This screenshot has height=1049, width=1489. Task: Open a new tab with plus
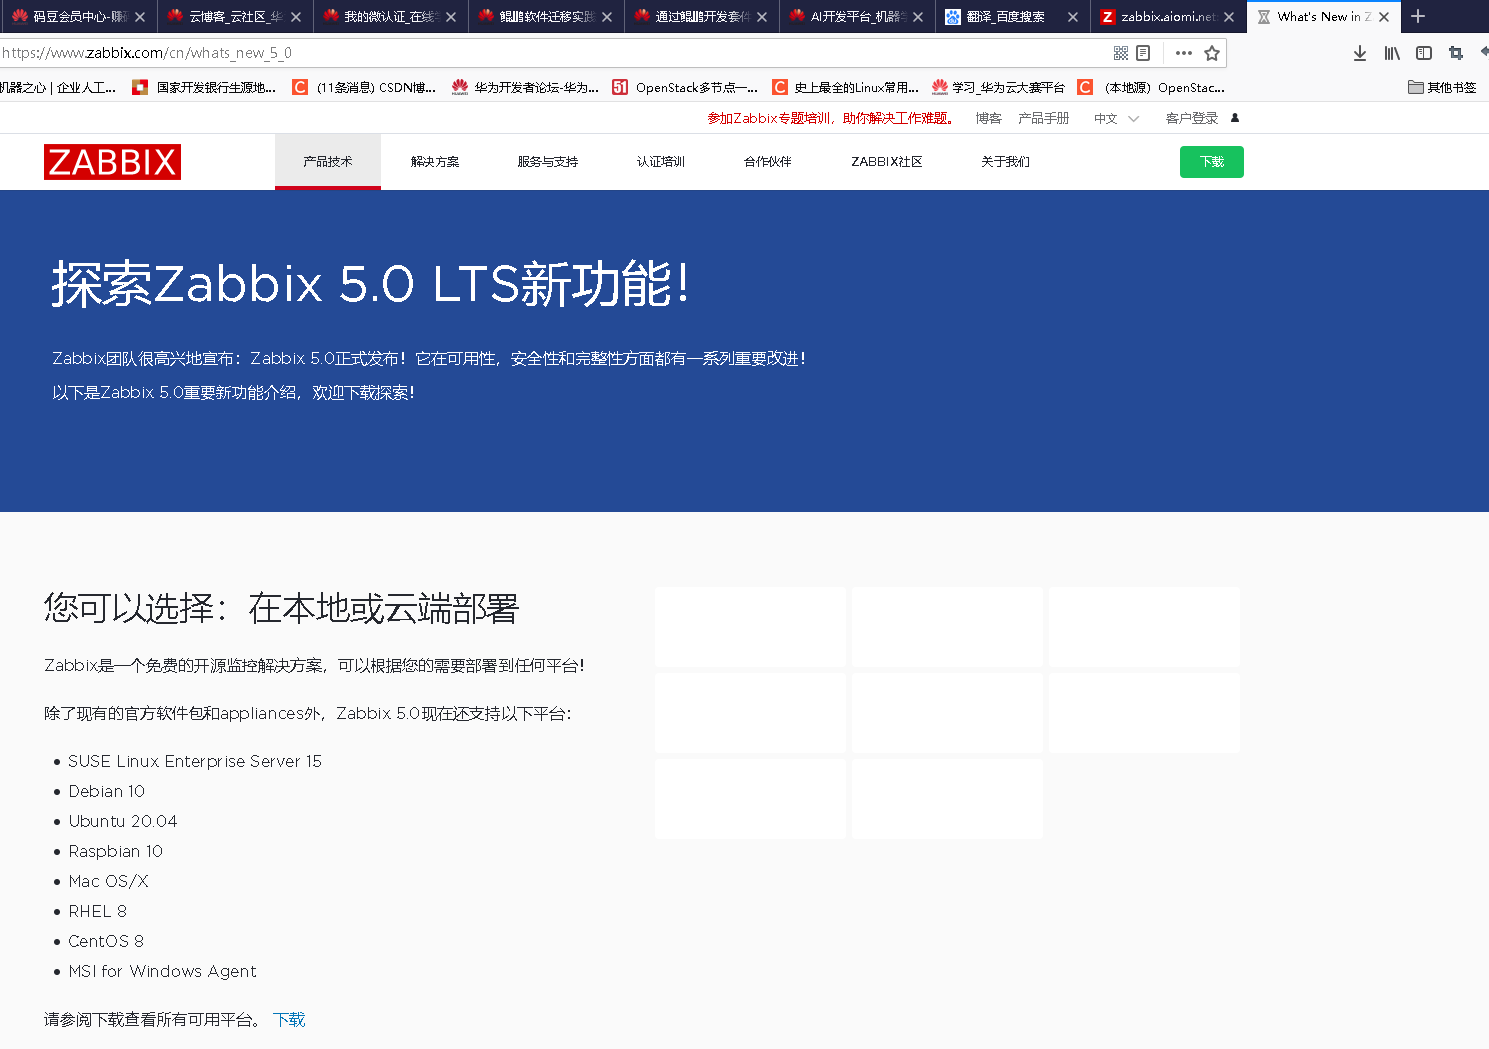click(1418, 16)
